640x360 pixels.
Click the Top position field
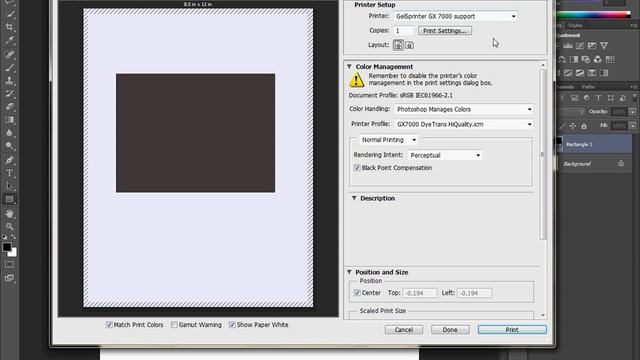pos(420,293)
